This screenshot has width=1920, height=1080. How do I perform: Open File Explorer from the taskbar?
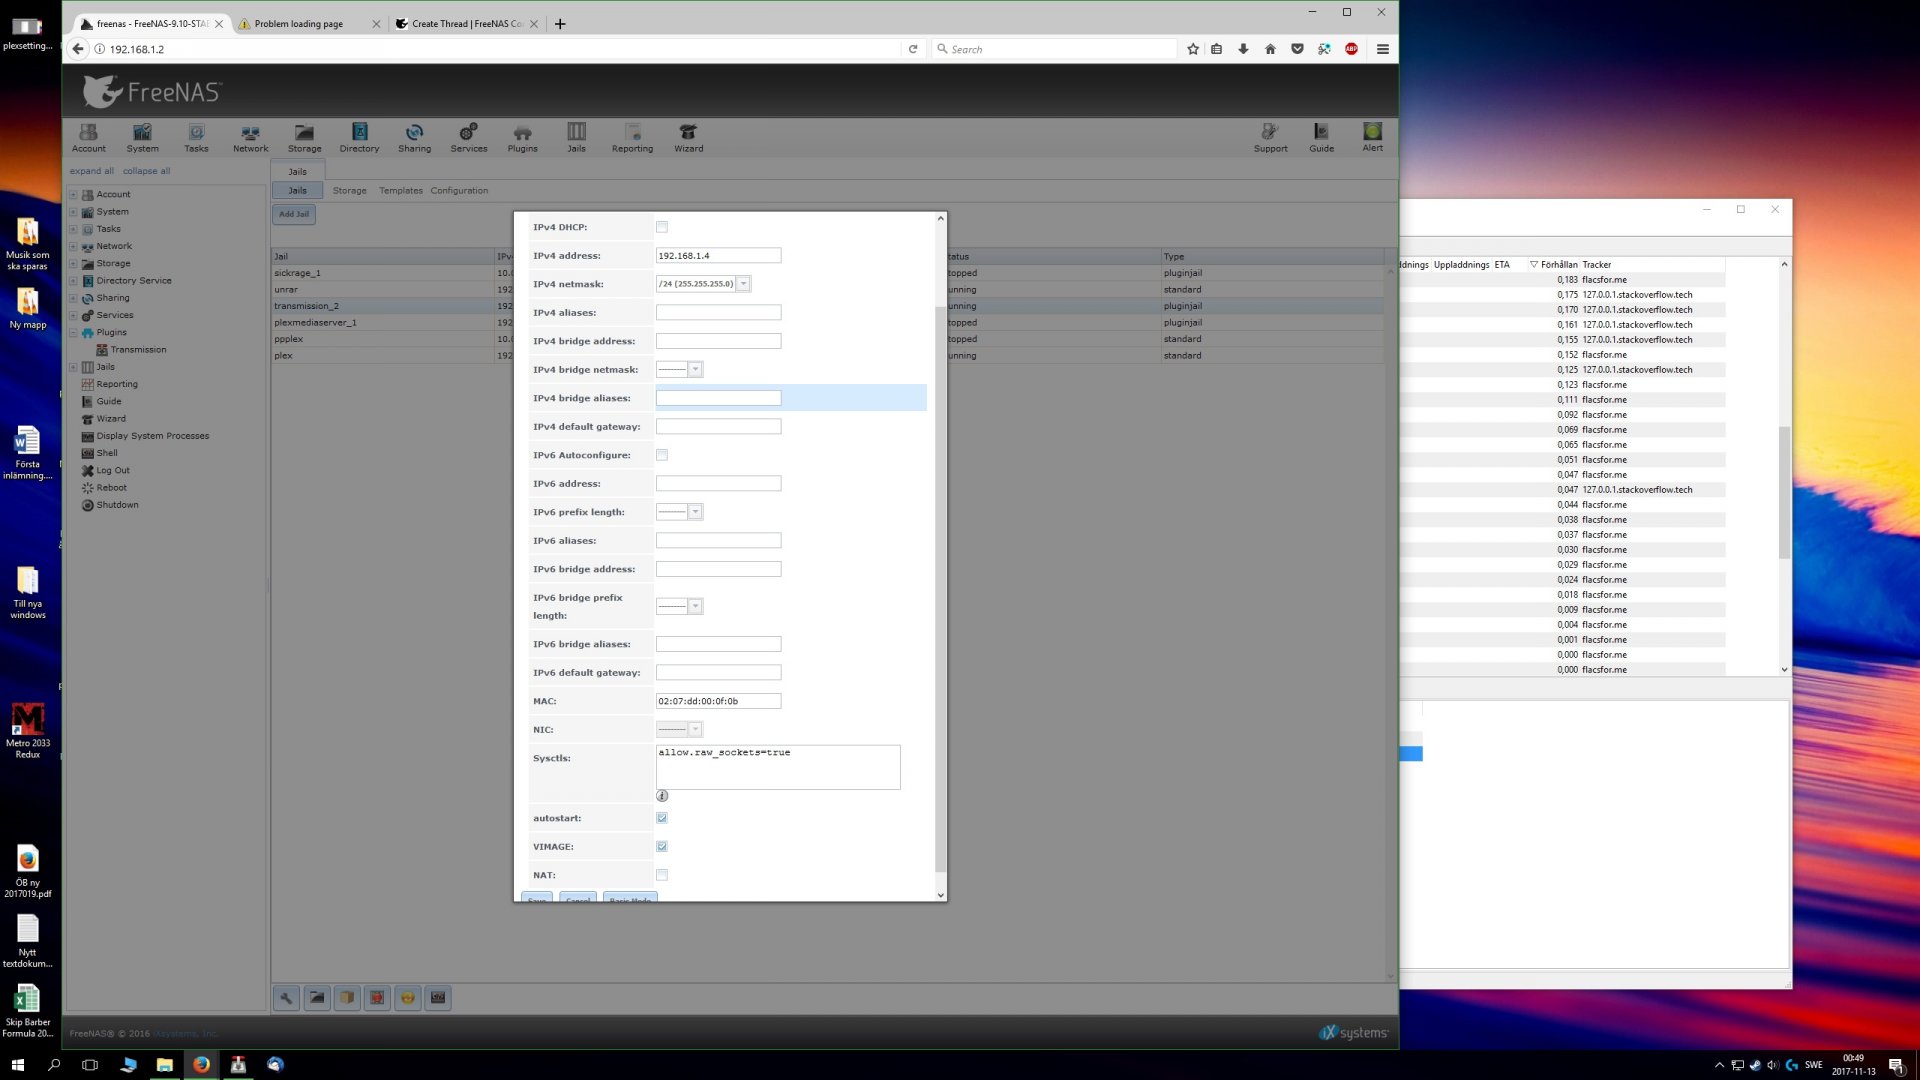click(x=164, y=1064)
